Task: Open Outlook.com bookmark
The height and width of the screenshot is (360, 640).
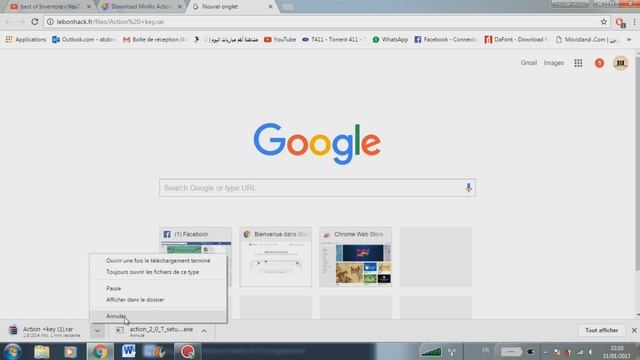Action: [84, 40]
